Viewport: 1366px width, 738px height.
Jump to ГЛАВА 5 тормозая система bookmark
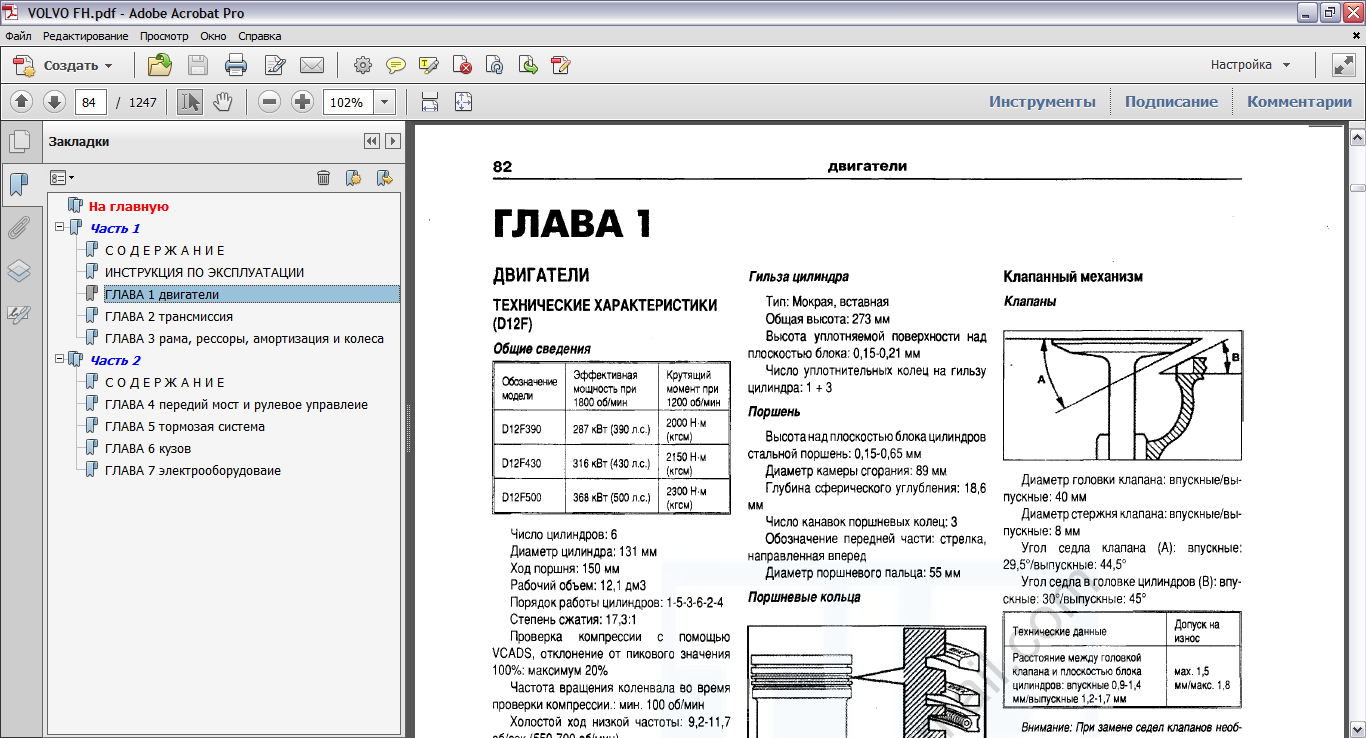185,426
